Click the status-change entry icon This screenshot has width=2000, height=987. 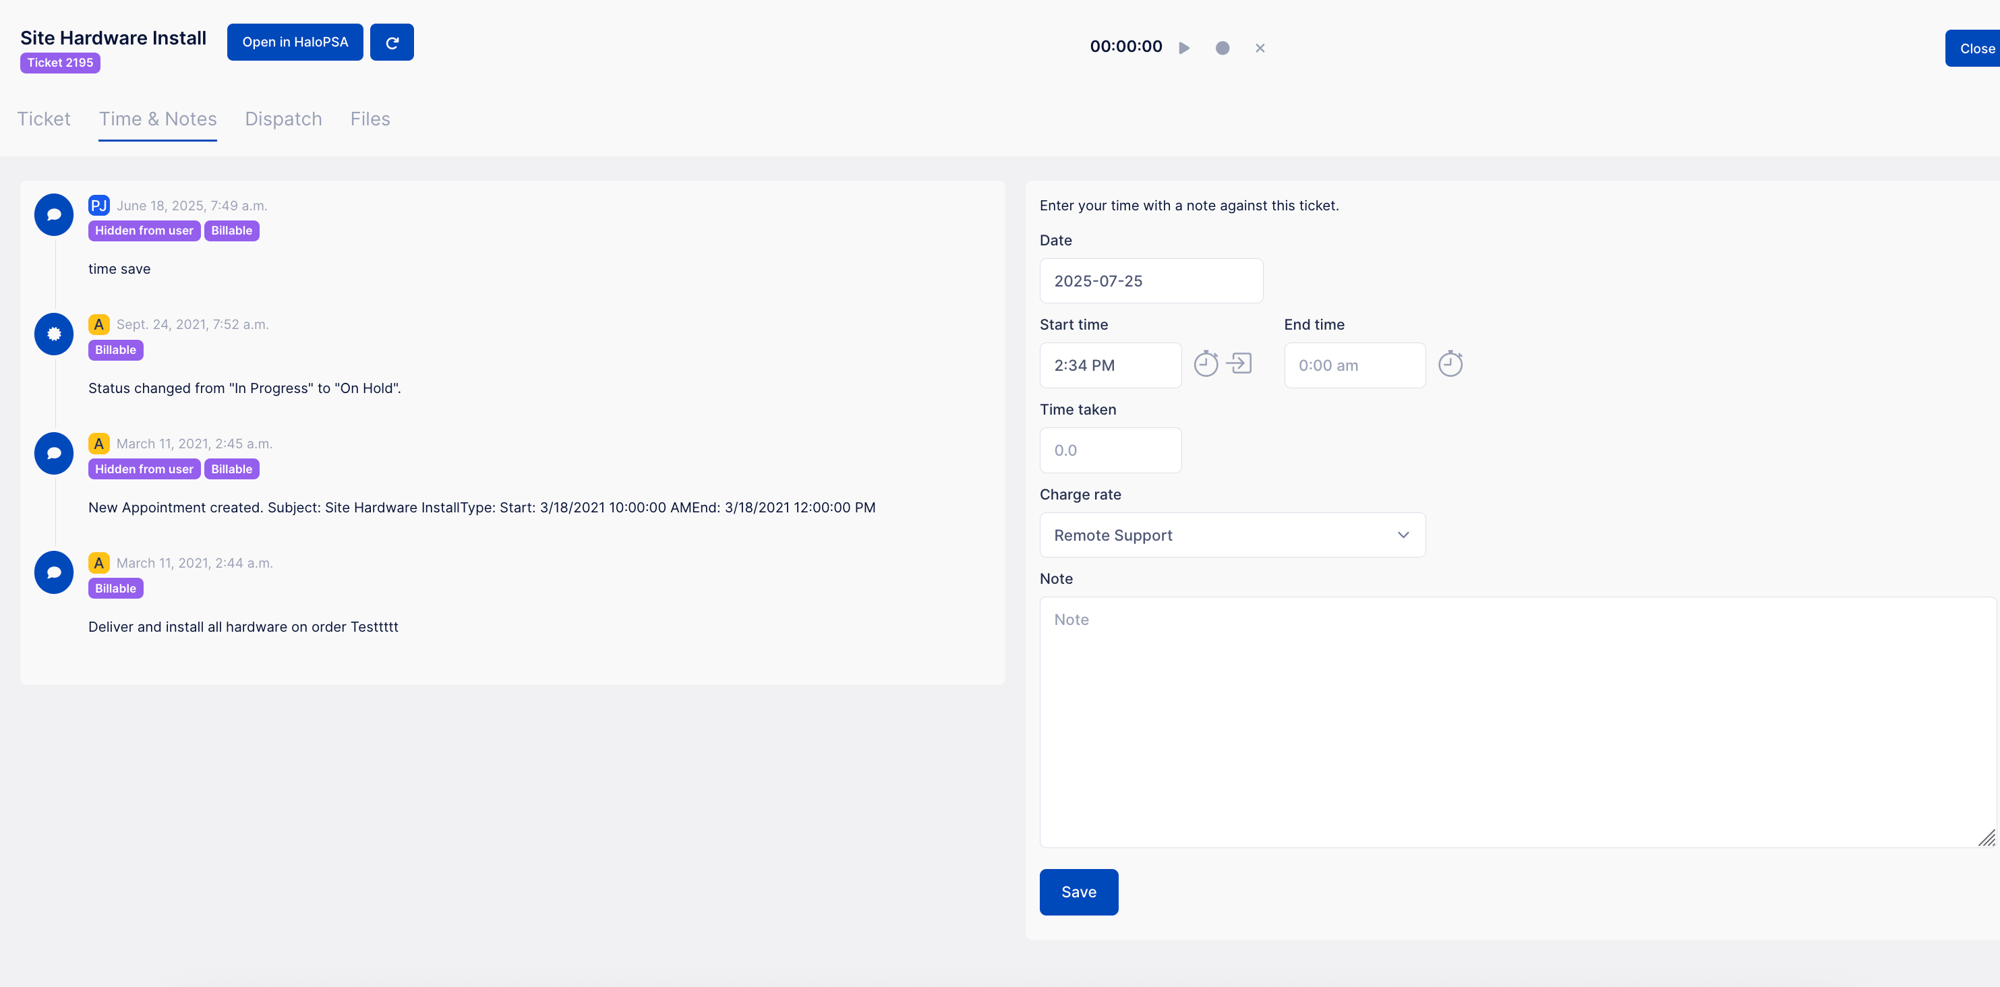click(x=53, y=334)
